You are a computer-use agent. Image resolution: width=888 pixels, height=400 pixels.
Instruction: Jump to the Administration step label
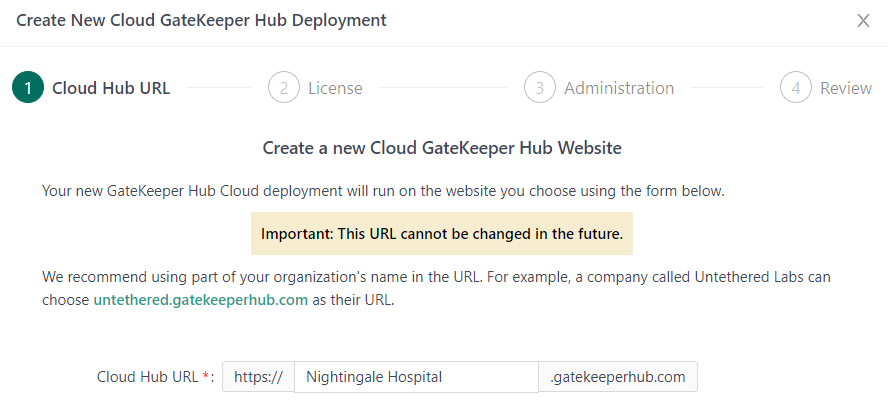click(619, 88)
